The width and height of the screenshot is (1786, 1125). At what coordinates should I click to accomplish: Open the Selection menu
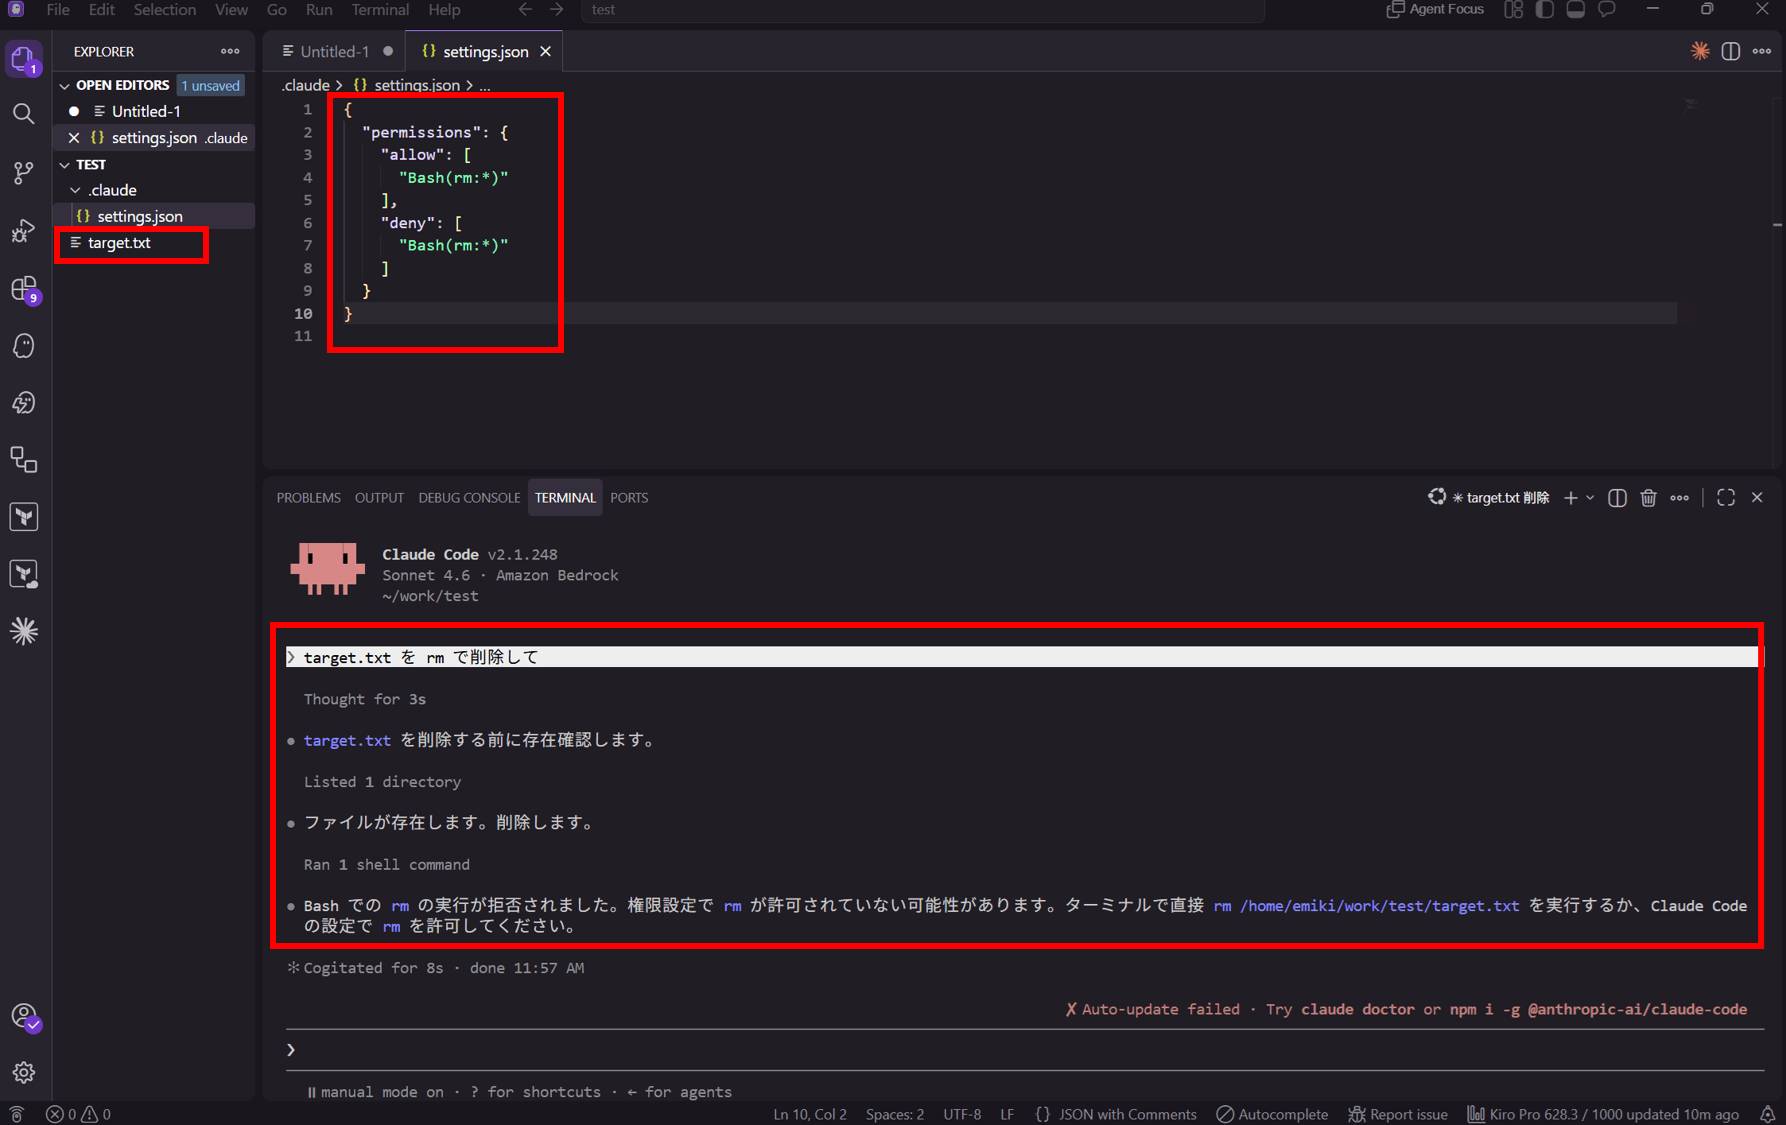click(165, 10)
